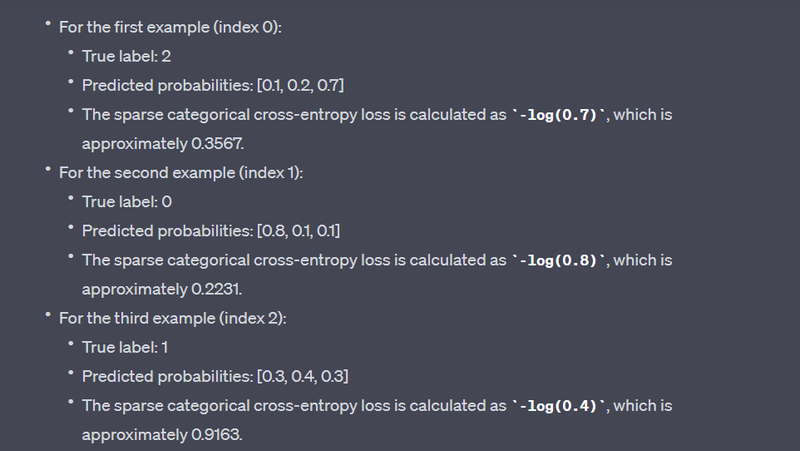Click the "For the third example (index 2)" line
This screenshot has width=800, height=451.
click(174, 318)
